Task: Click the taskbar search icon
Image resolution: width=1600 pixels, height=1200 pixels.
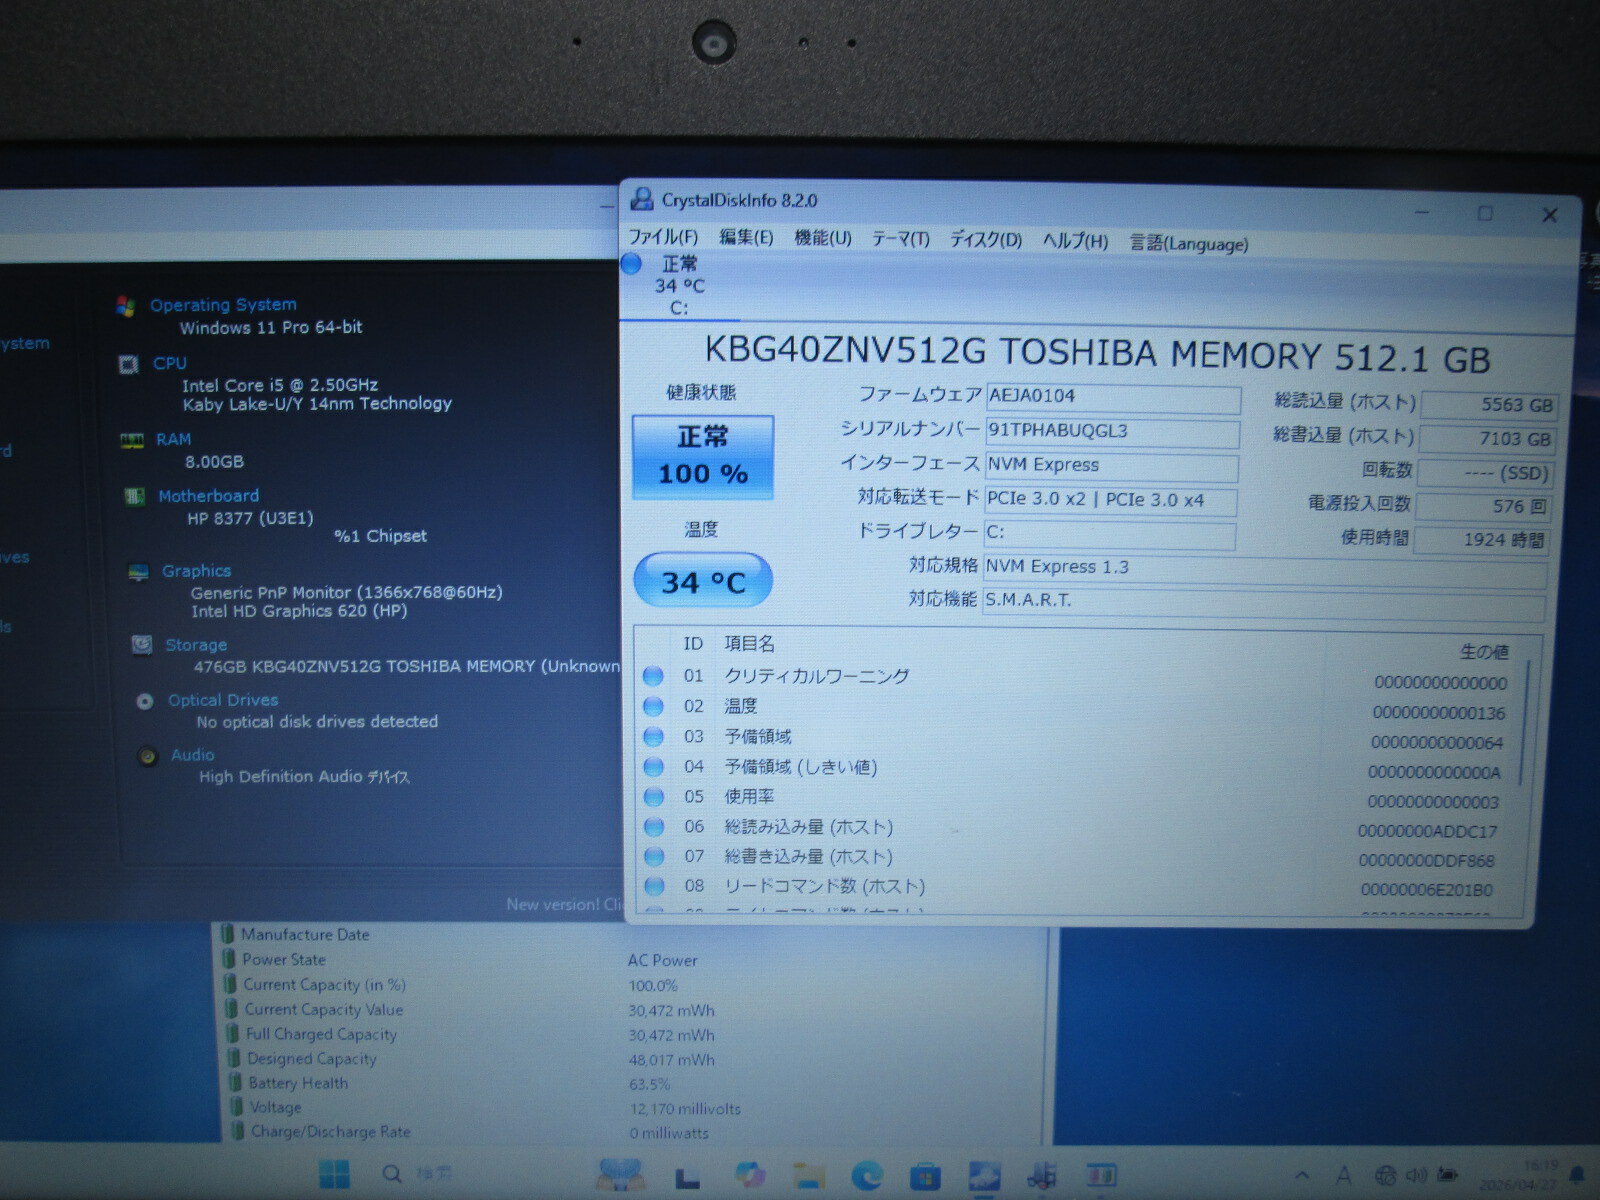Action: tap(392, 1173)
